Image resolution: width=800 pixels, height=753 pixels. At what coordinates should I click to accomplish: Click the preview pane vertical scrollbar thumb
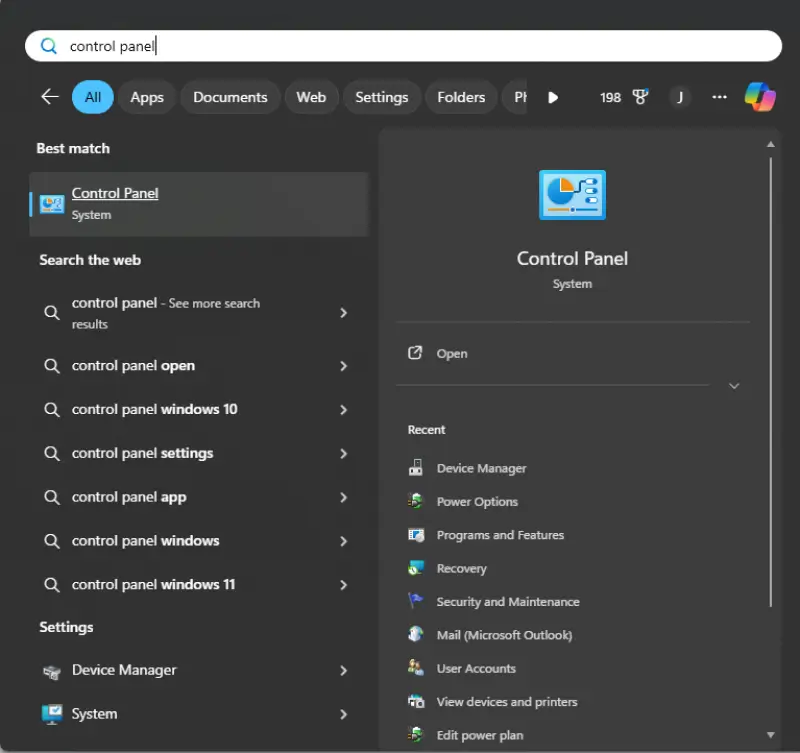770,382
